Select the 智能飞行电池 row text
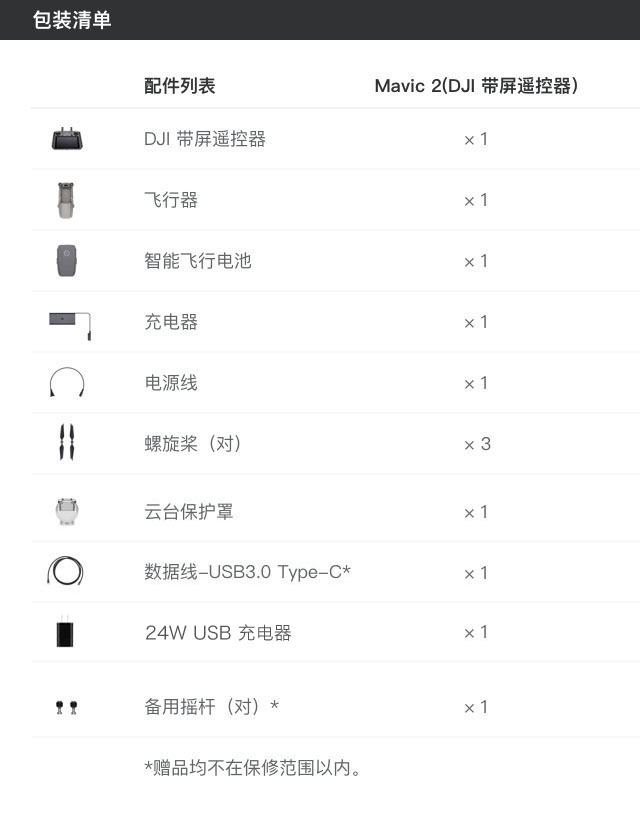Viewport: 640px width, 815px height. 198,260
